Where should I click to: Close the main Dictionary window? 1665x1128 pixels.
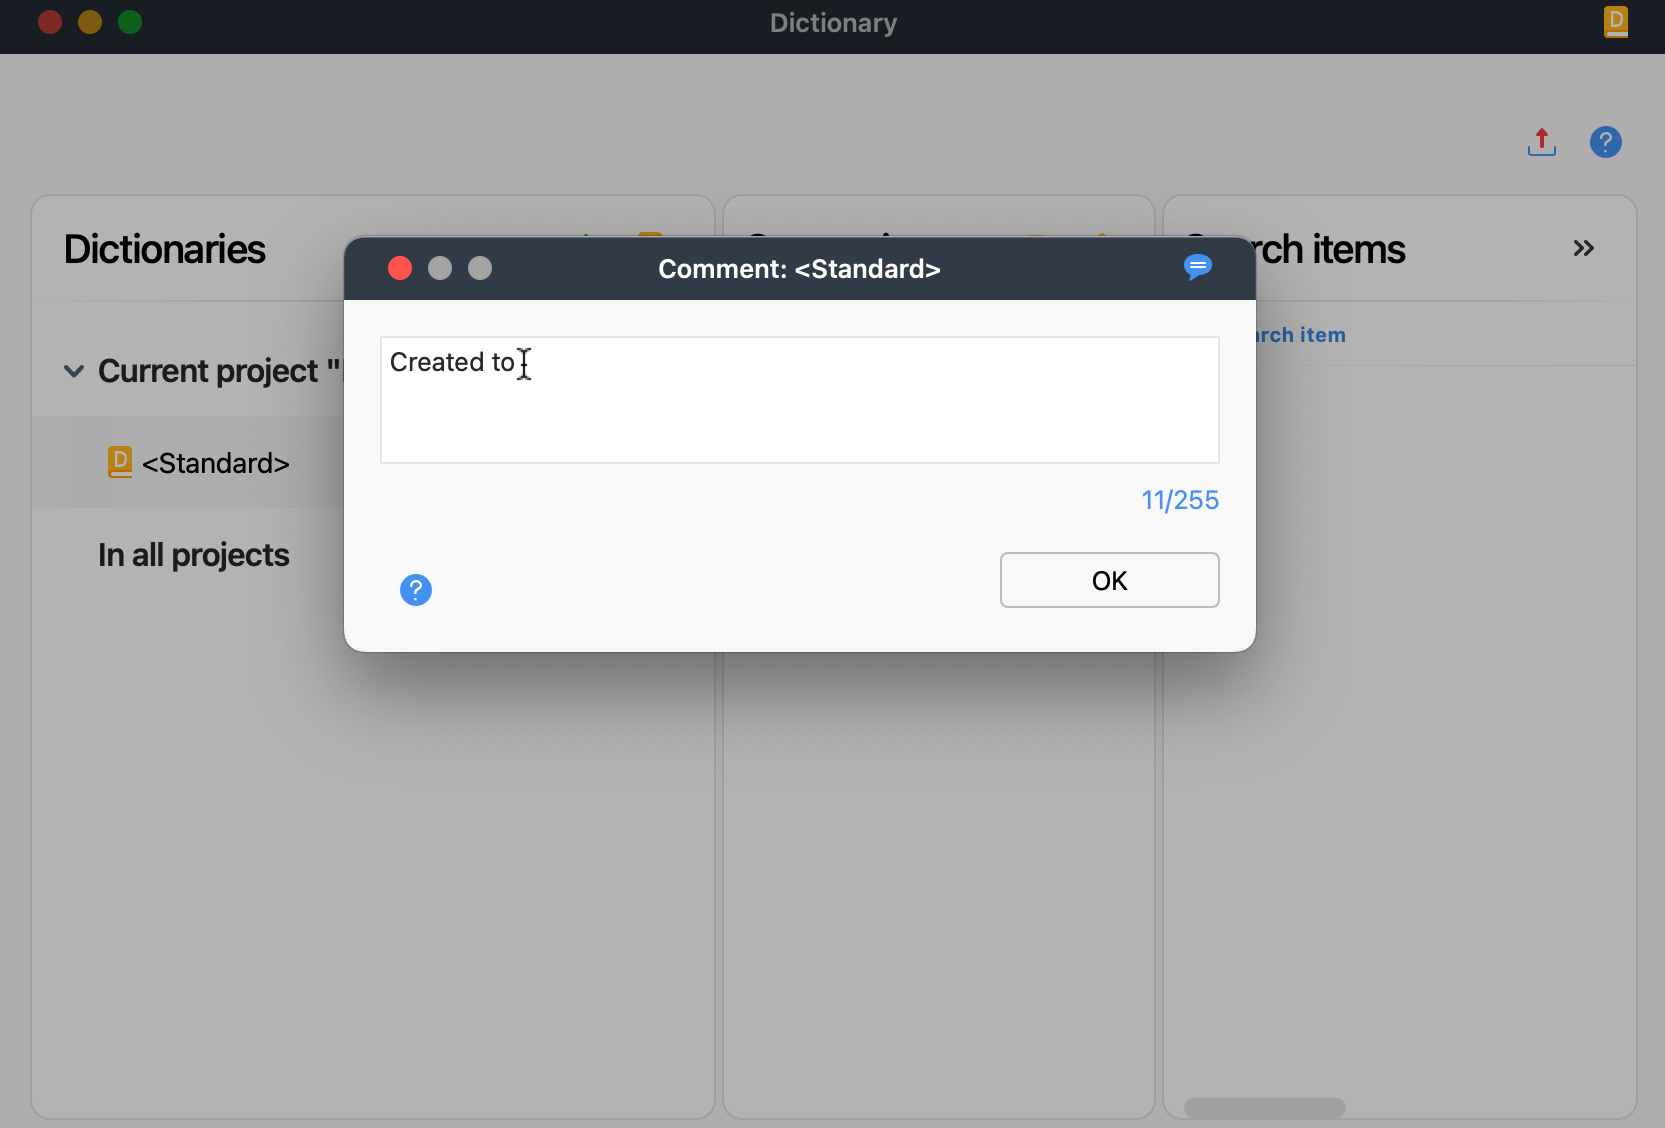pyautogui.click(x=50, y=22)
